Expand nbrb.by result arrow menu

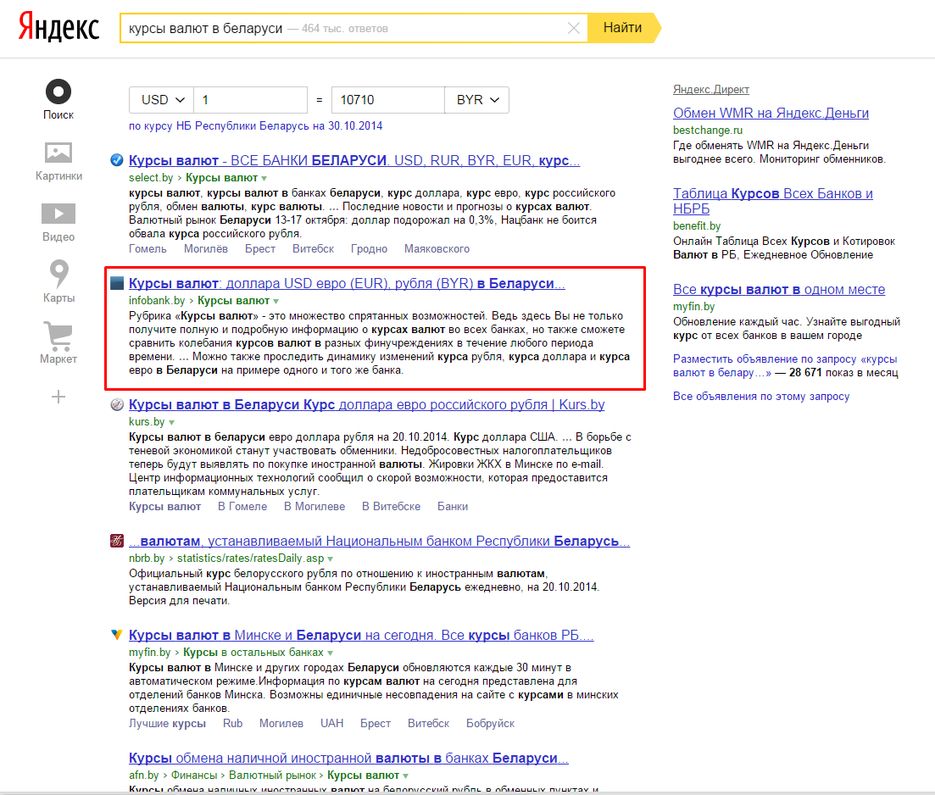point(330,559)
